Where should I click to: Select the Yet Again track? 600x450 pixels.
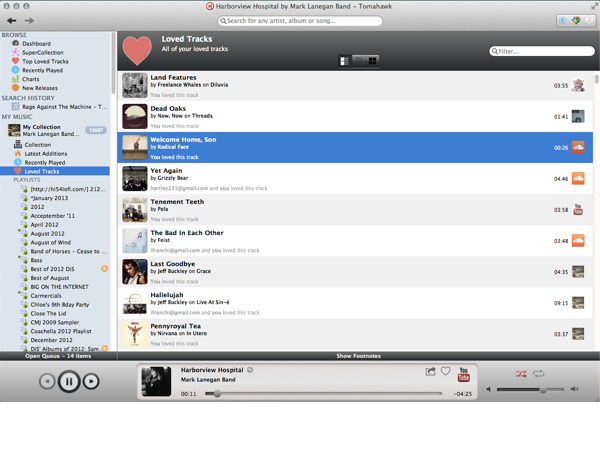point(355,179)
